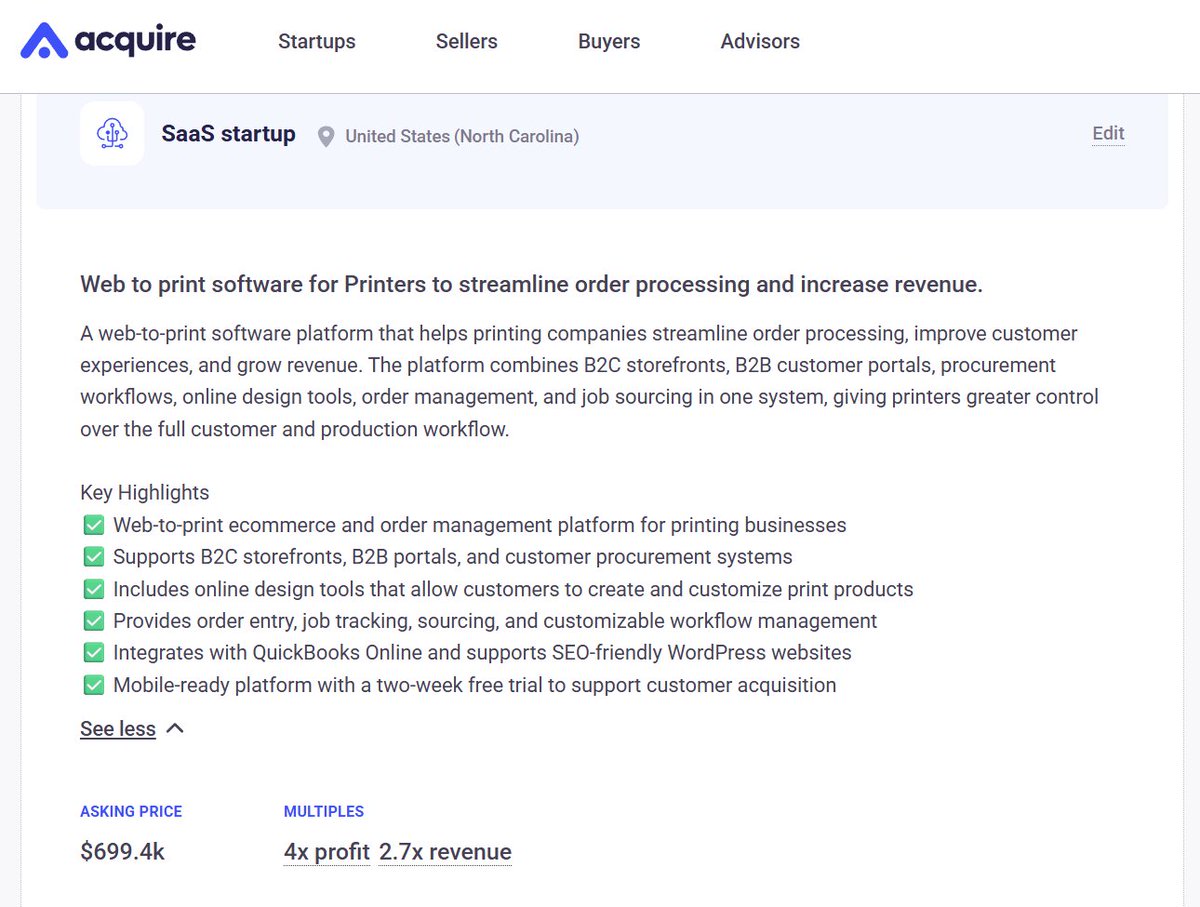Click the chevron up arrow beside See less
Image resolution: width=1200 pixels, height=907 pixels.
(175, 728)
